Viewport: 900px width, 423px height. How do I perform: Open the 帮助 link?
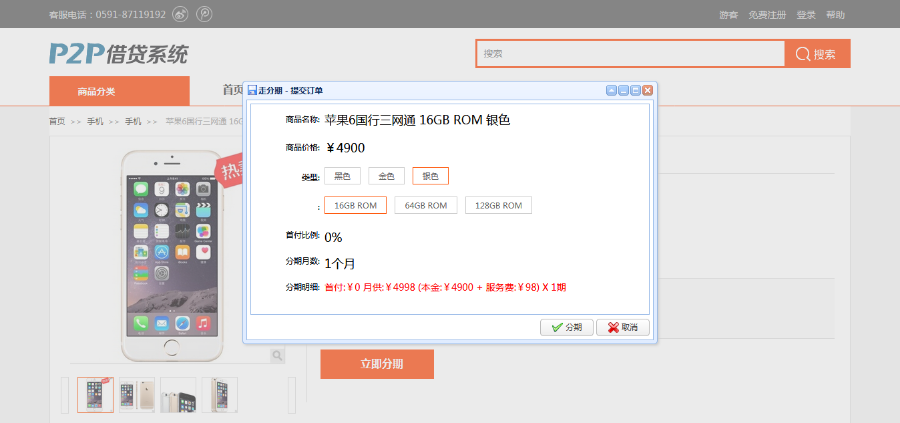835,15
